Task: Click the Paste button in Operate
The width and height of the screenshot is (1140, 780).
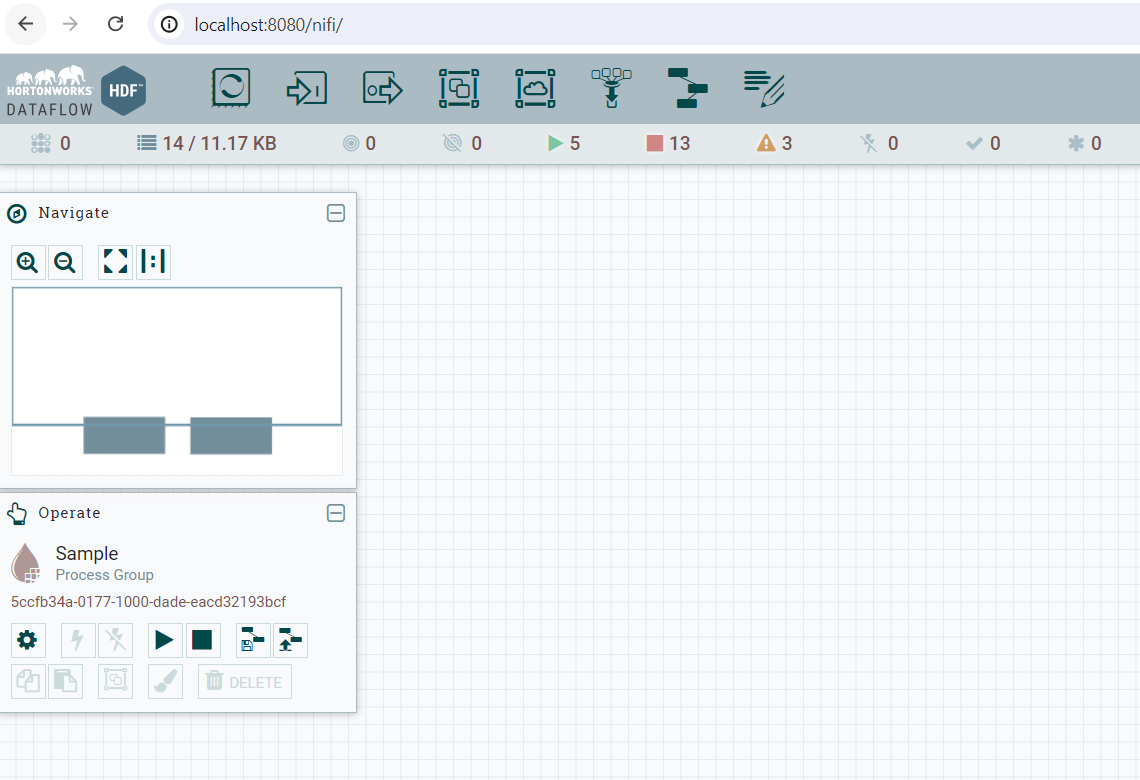Action: 65,681
